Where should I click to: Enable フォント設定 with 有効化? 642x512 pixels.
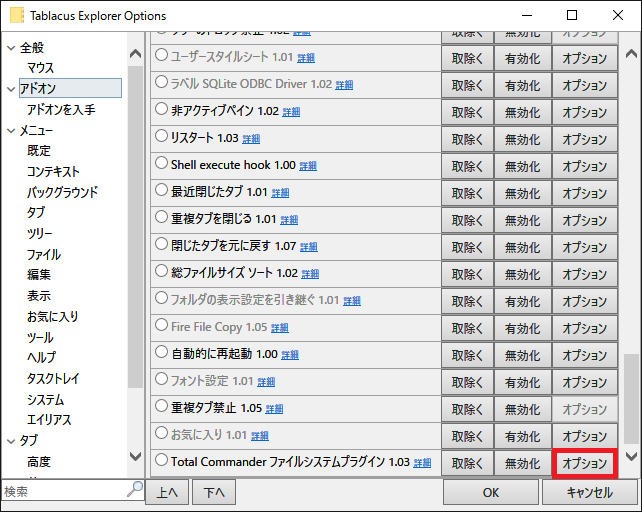[522, 383]
